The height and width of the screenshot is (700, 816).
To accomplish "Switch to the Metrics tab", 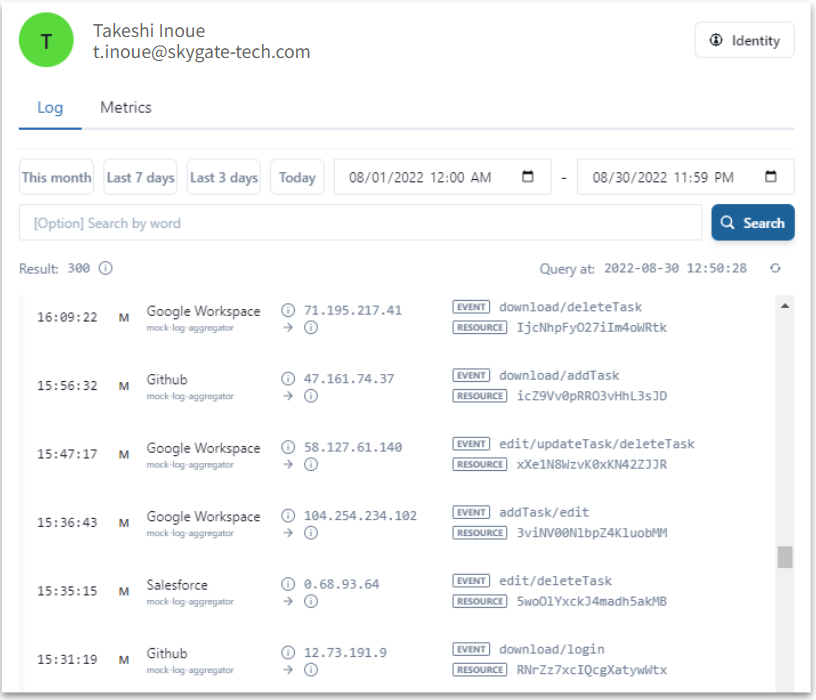I will [126, 108].
